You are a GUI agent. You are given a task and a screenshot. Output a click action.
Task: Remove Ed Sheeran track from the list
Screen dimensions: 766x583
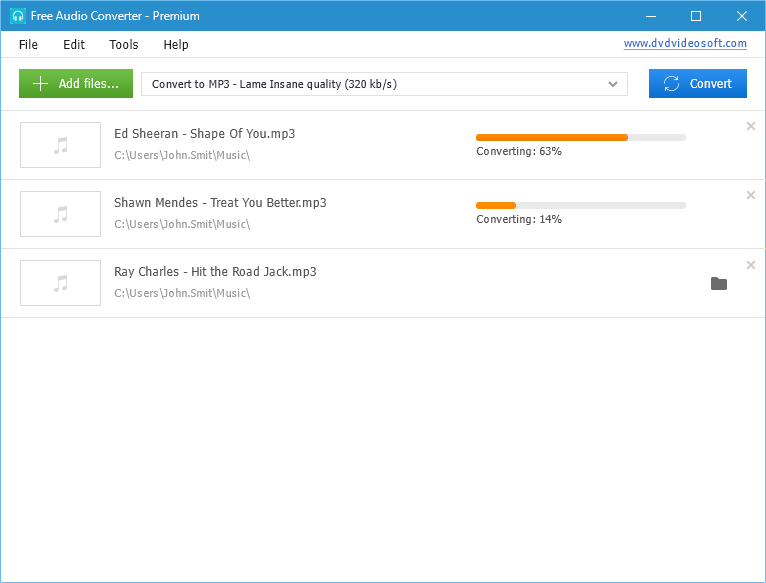pos(751,126)
